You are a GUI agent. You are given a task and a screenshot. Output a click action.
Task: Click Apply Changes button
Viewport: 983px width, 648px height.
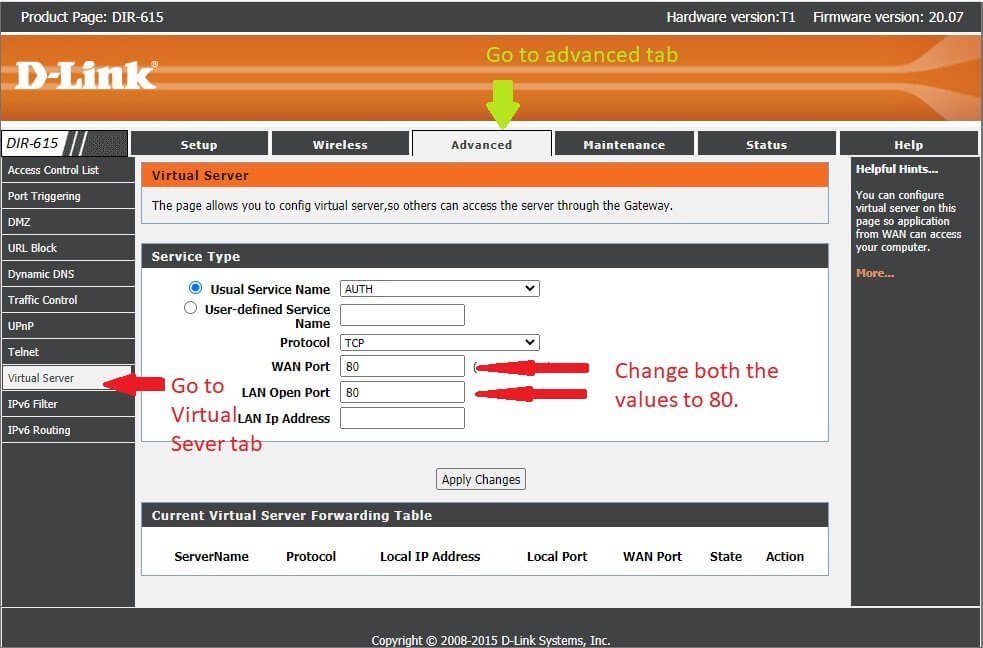point(481,479)
